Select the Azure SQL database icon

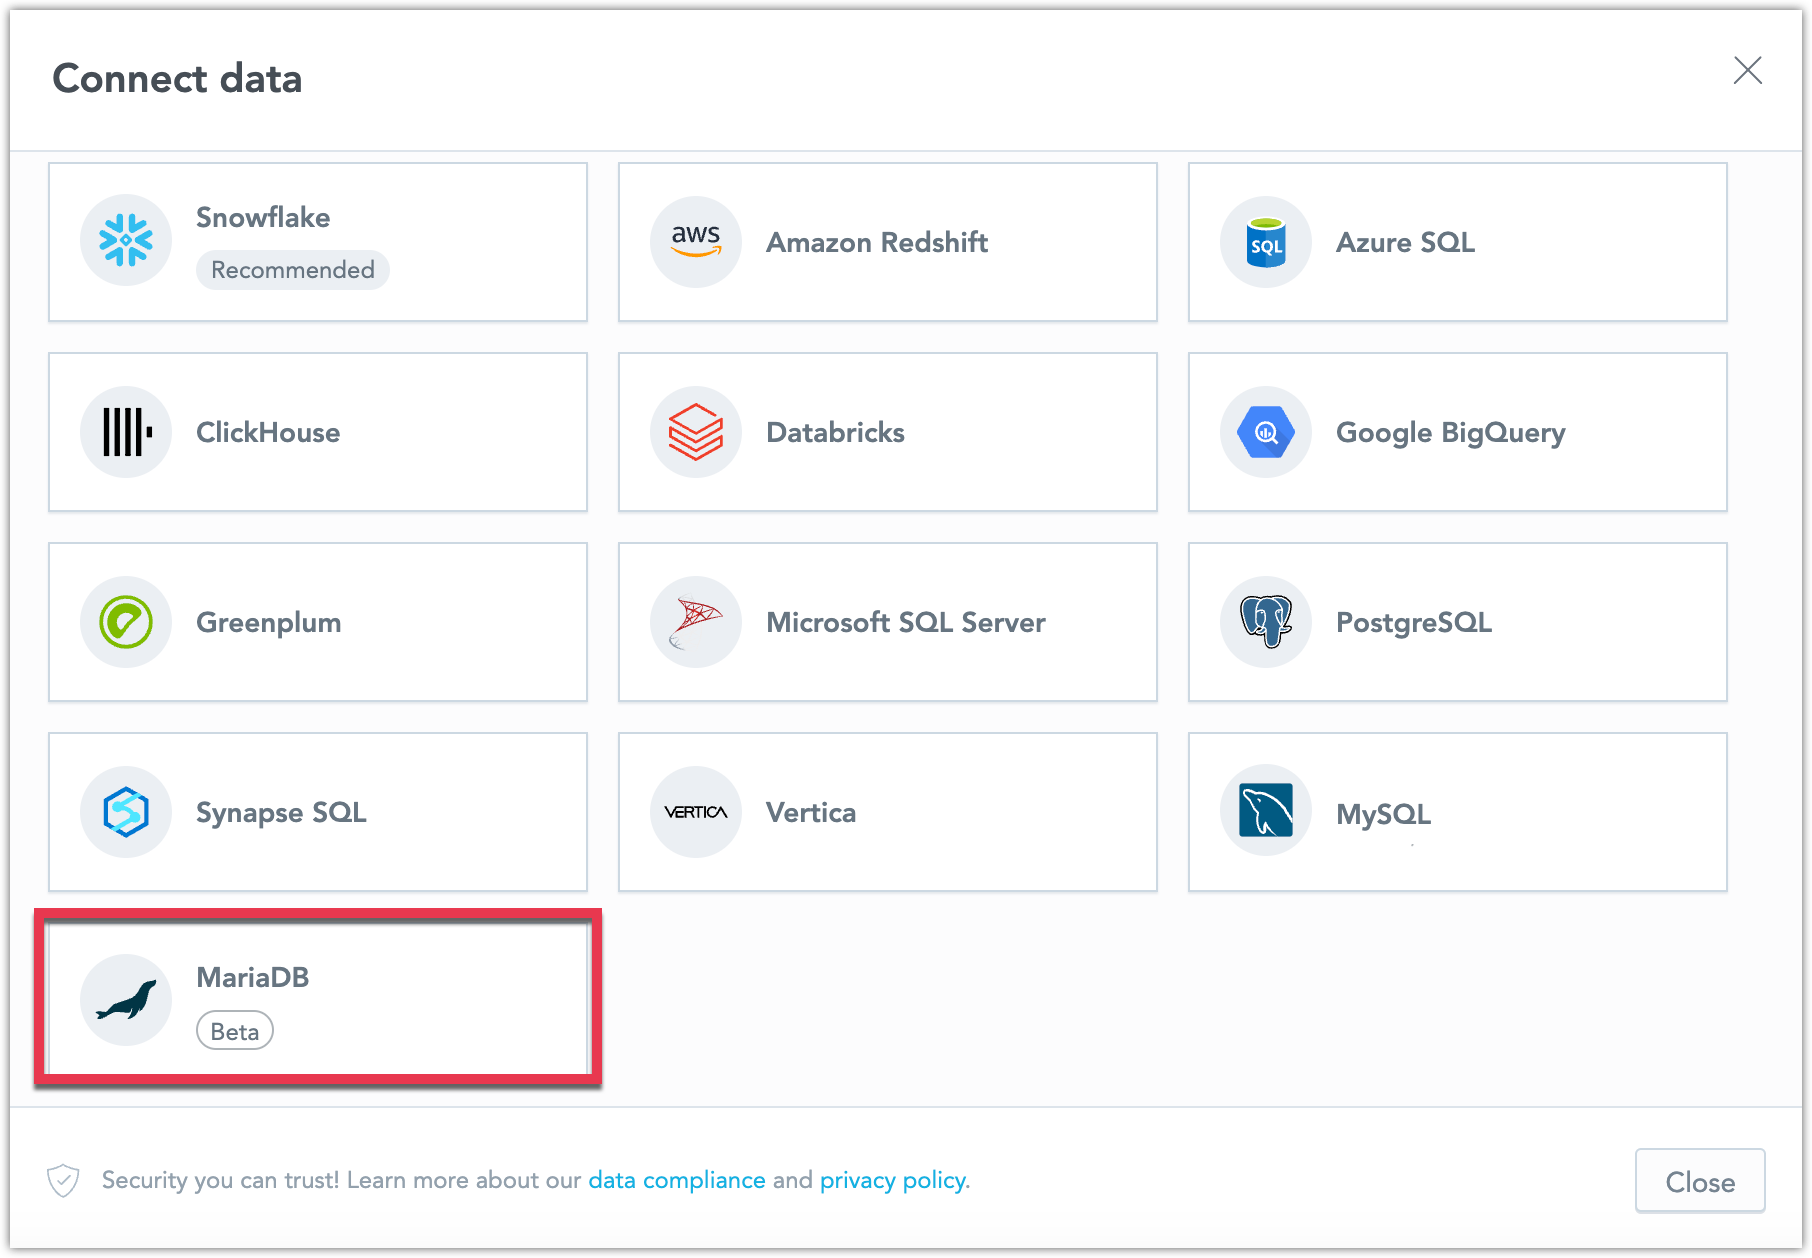[1264, 241]
